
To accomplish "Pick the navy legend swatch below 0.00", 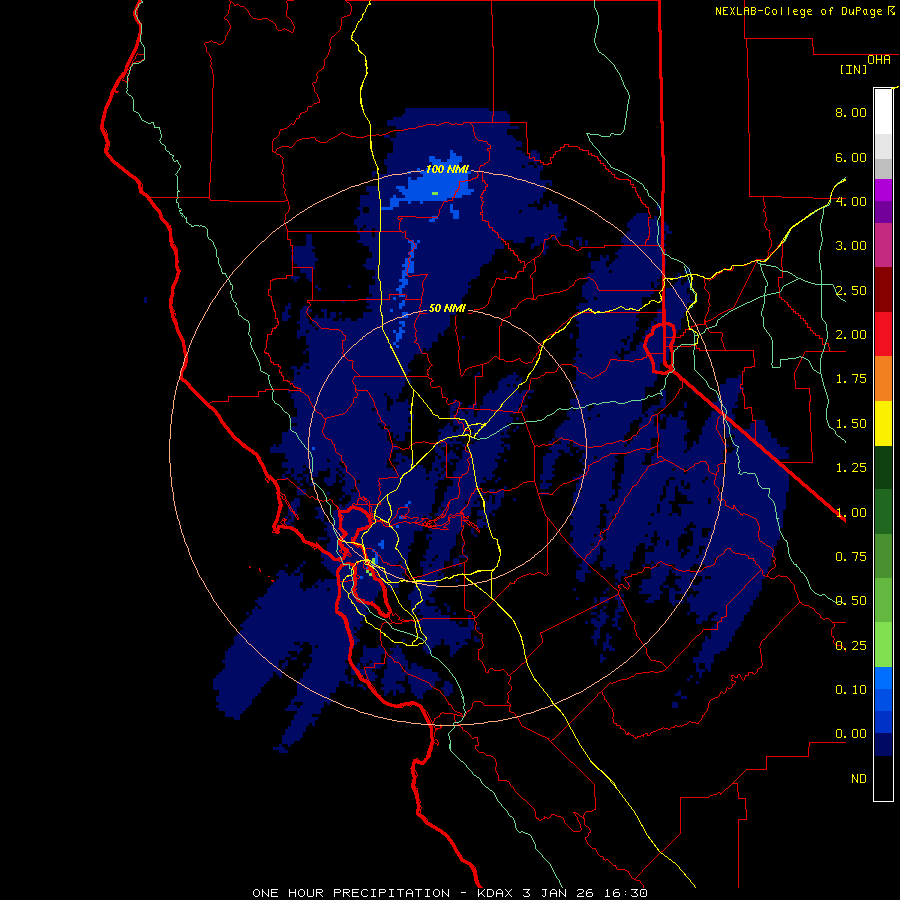I will pyautogui.click(x=883, y=744).
